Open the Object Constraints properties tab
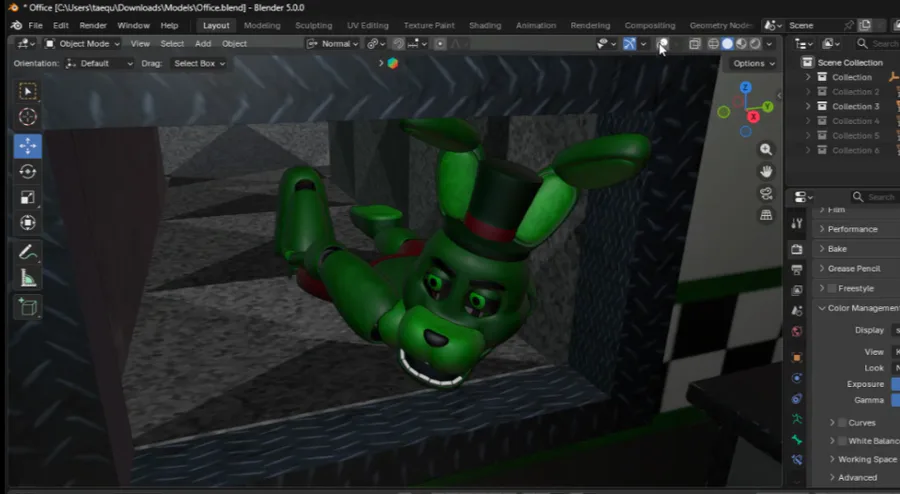 pos(797,399)
